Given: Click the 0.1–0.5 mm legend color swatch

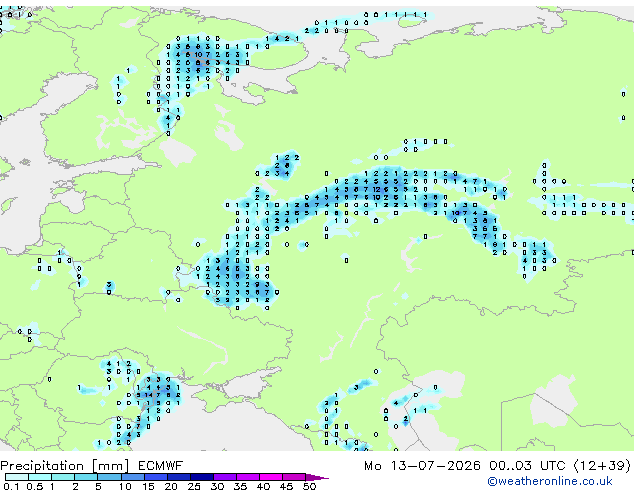Looking at the screenshot, I should (17, 477).
